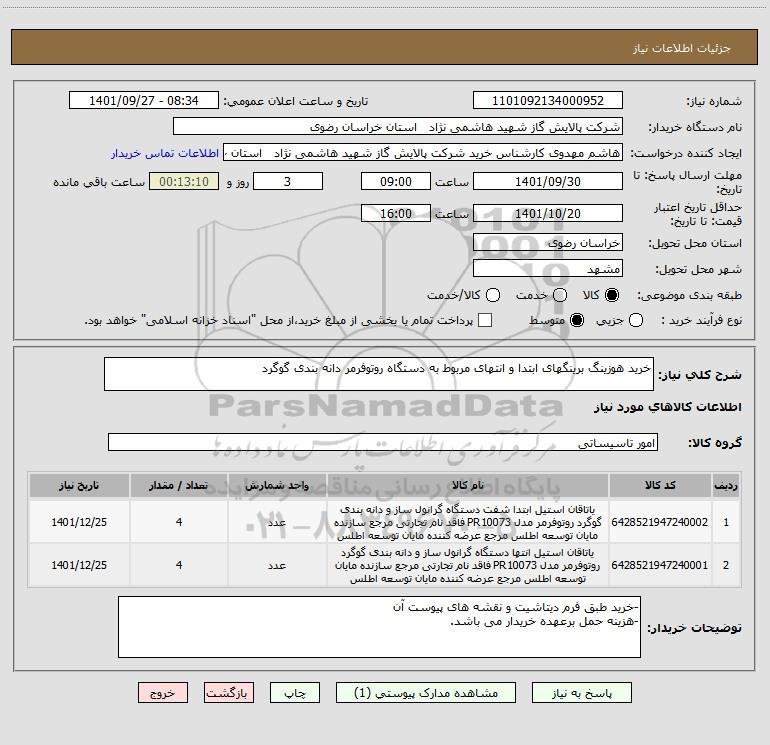Click the ردیف column header
Viewport: 770px width, 745px height.
726,485
